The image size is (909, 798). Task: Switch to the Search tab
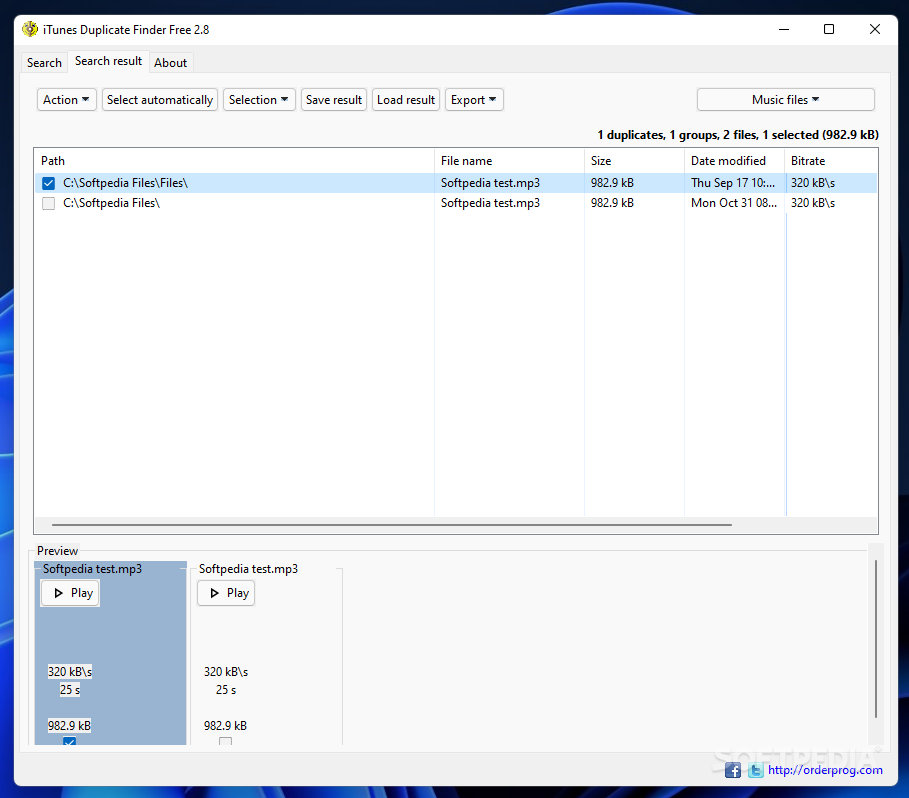(44, 63)
